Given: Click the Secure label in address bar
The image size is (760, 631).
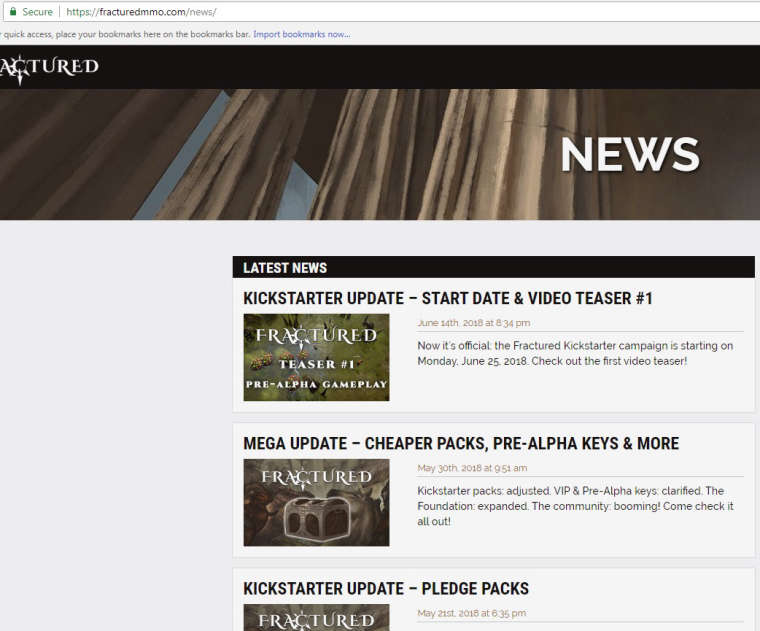Looking at the screenshot, I should (x=37, y=12).
